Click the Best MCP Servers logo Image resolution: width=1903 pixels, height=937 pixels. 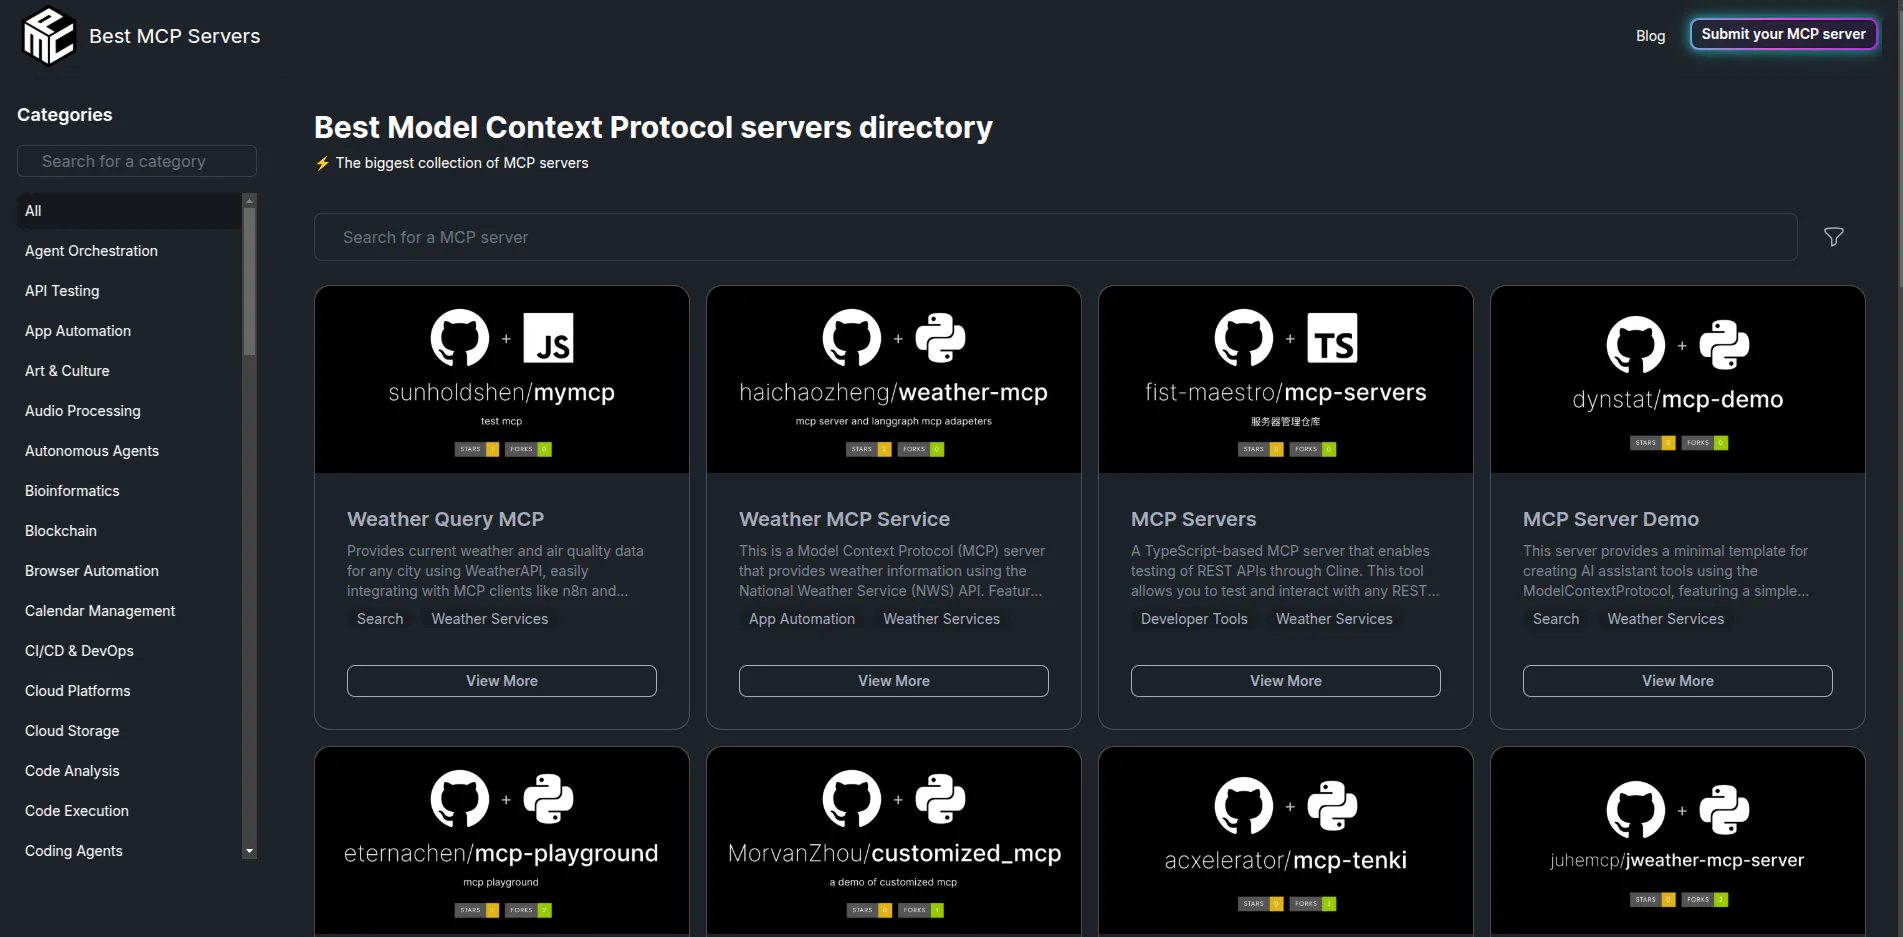click(x=48, y=35)
